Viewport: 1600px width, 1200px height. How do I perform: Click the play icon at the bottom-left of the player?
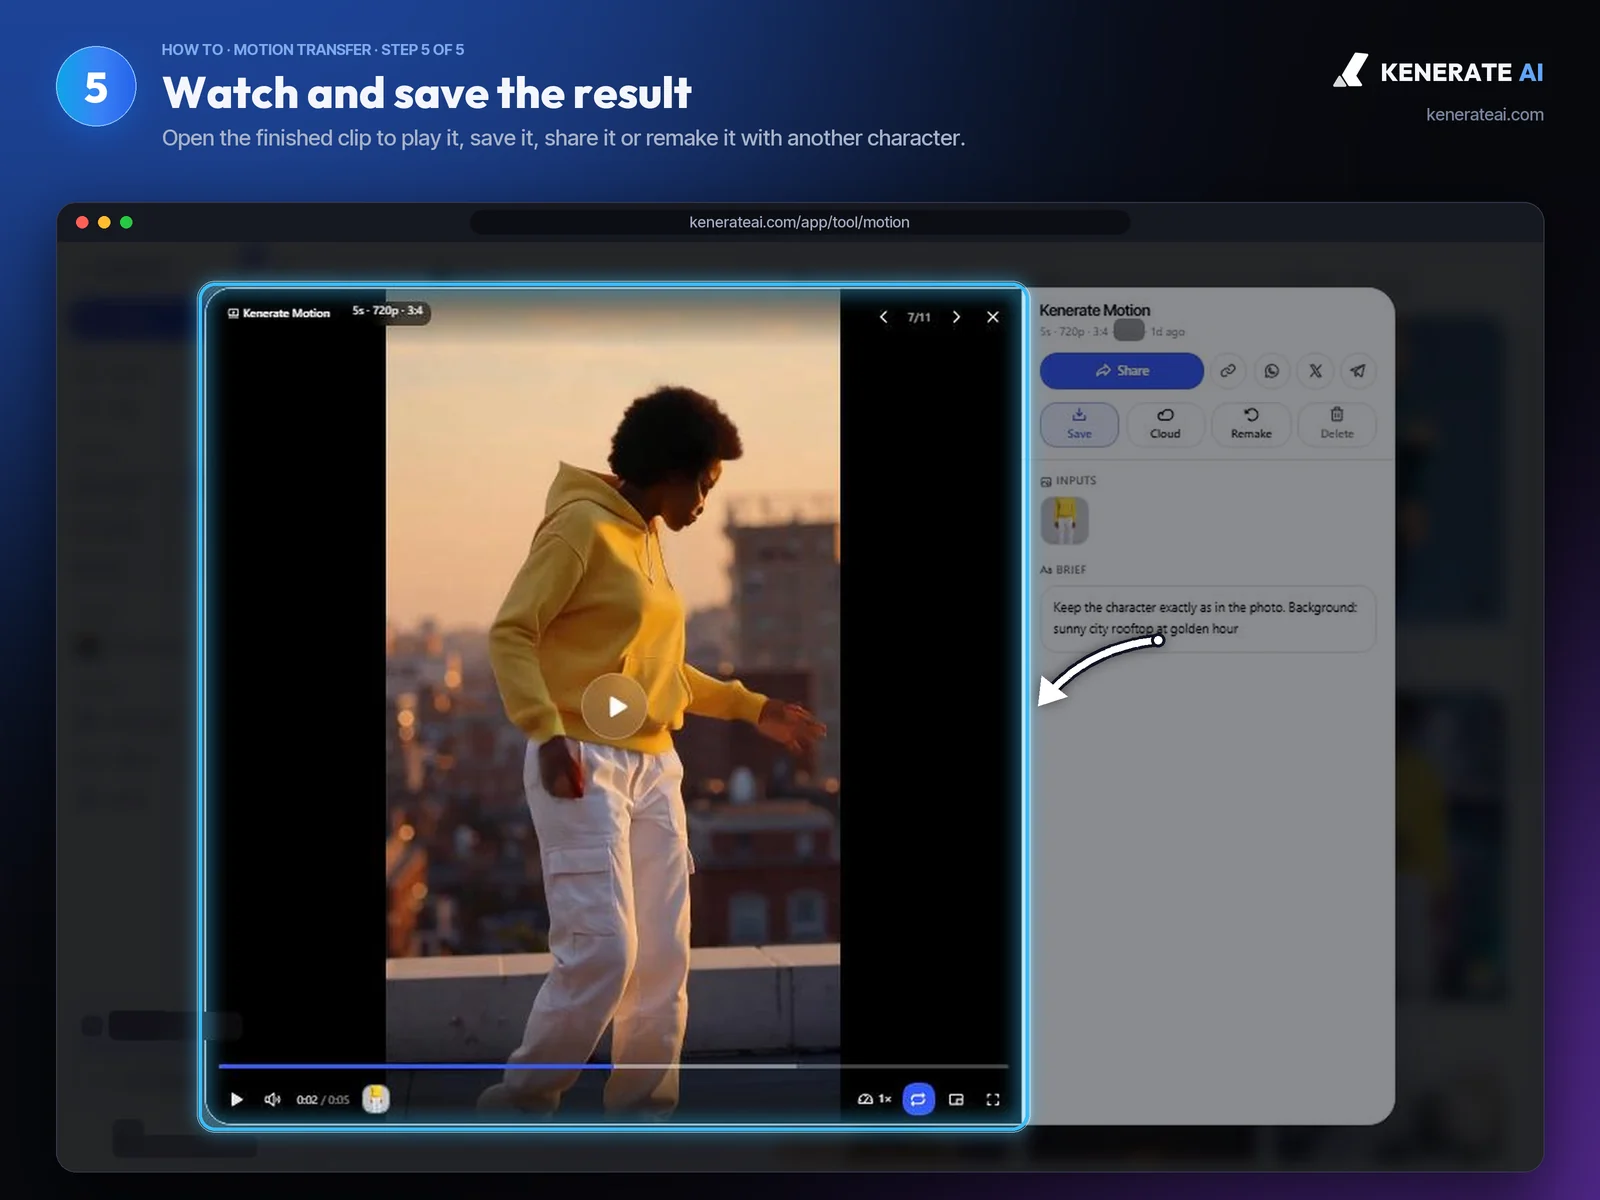point(237,1099)
